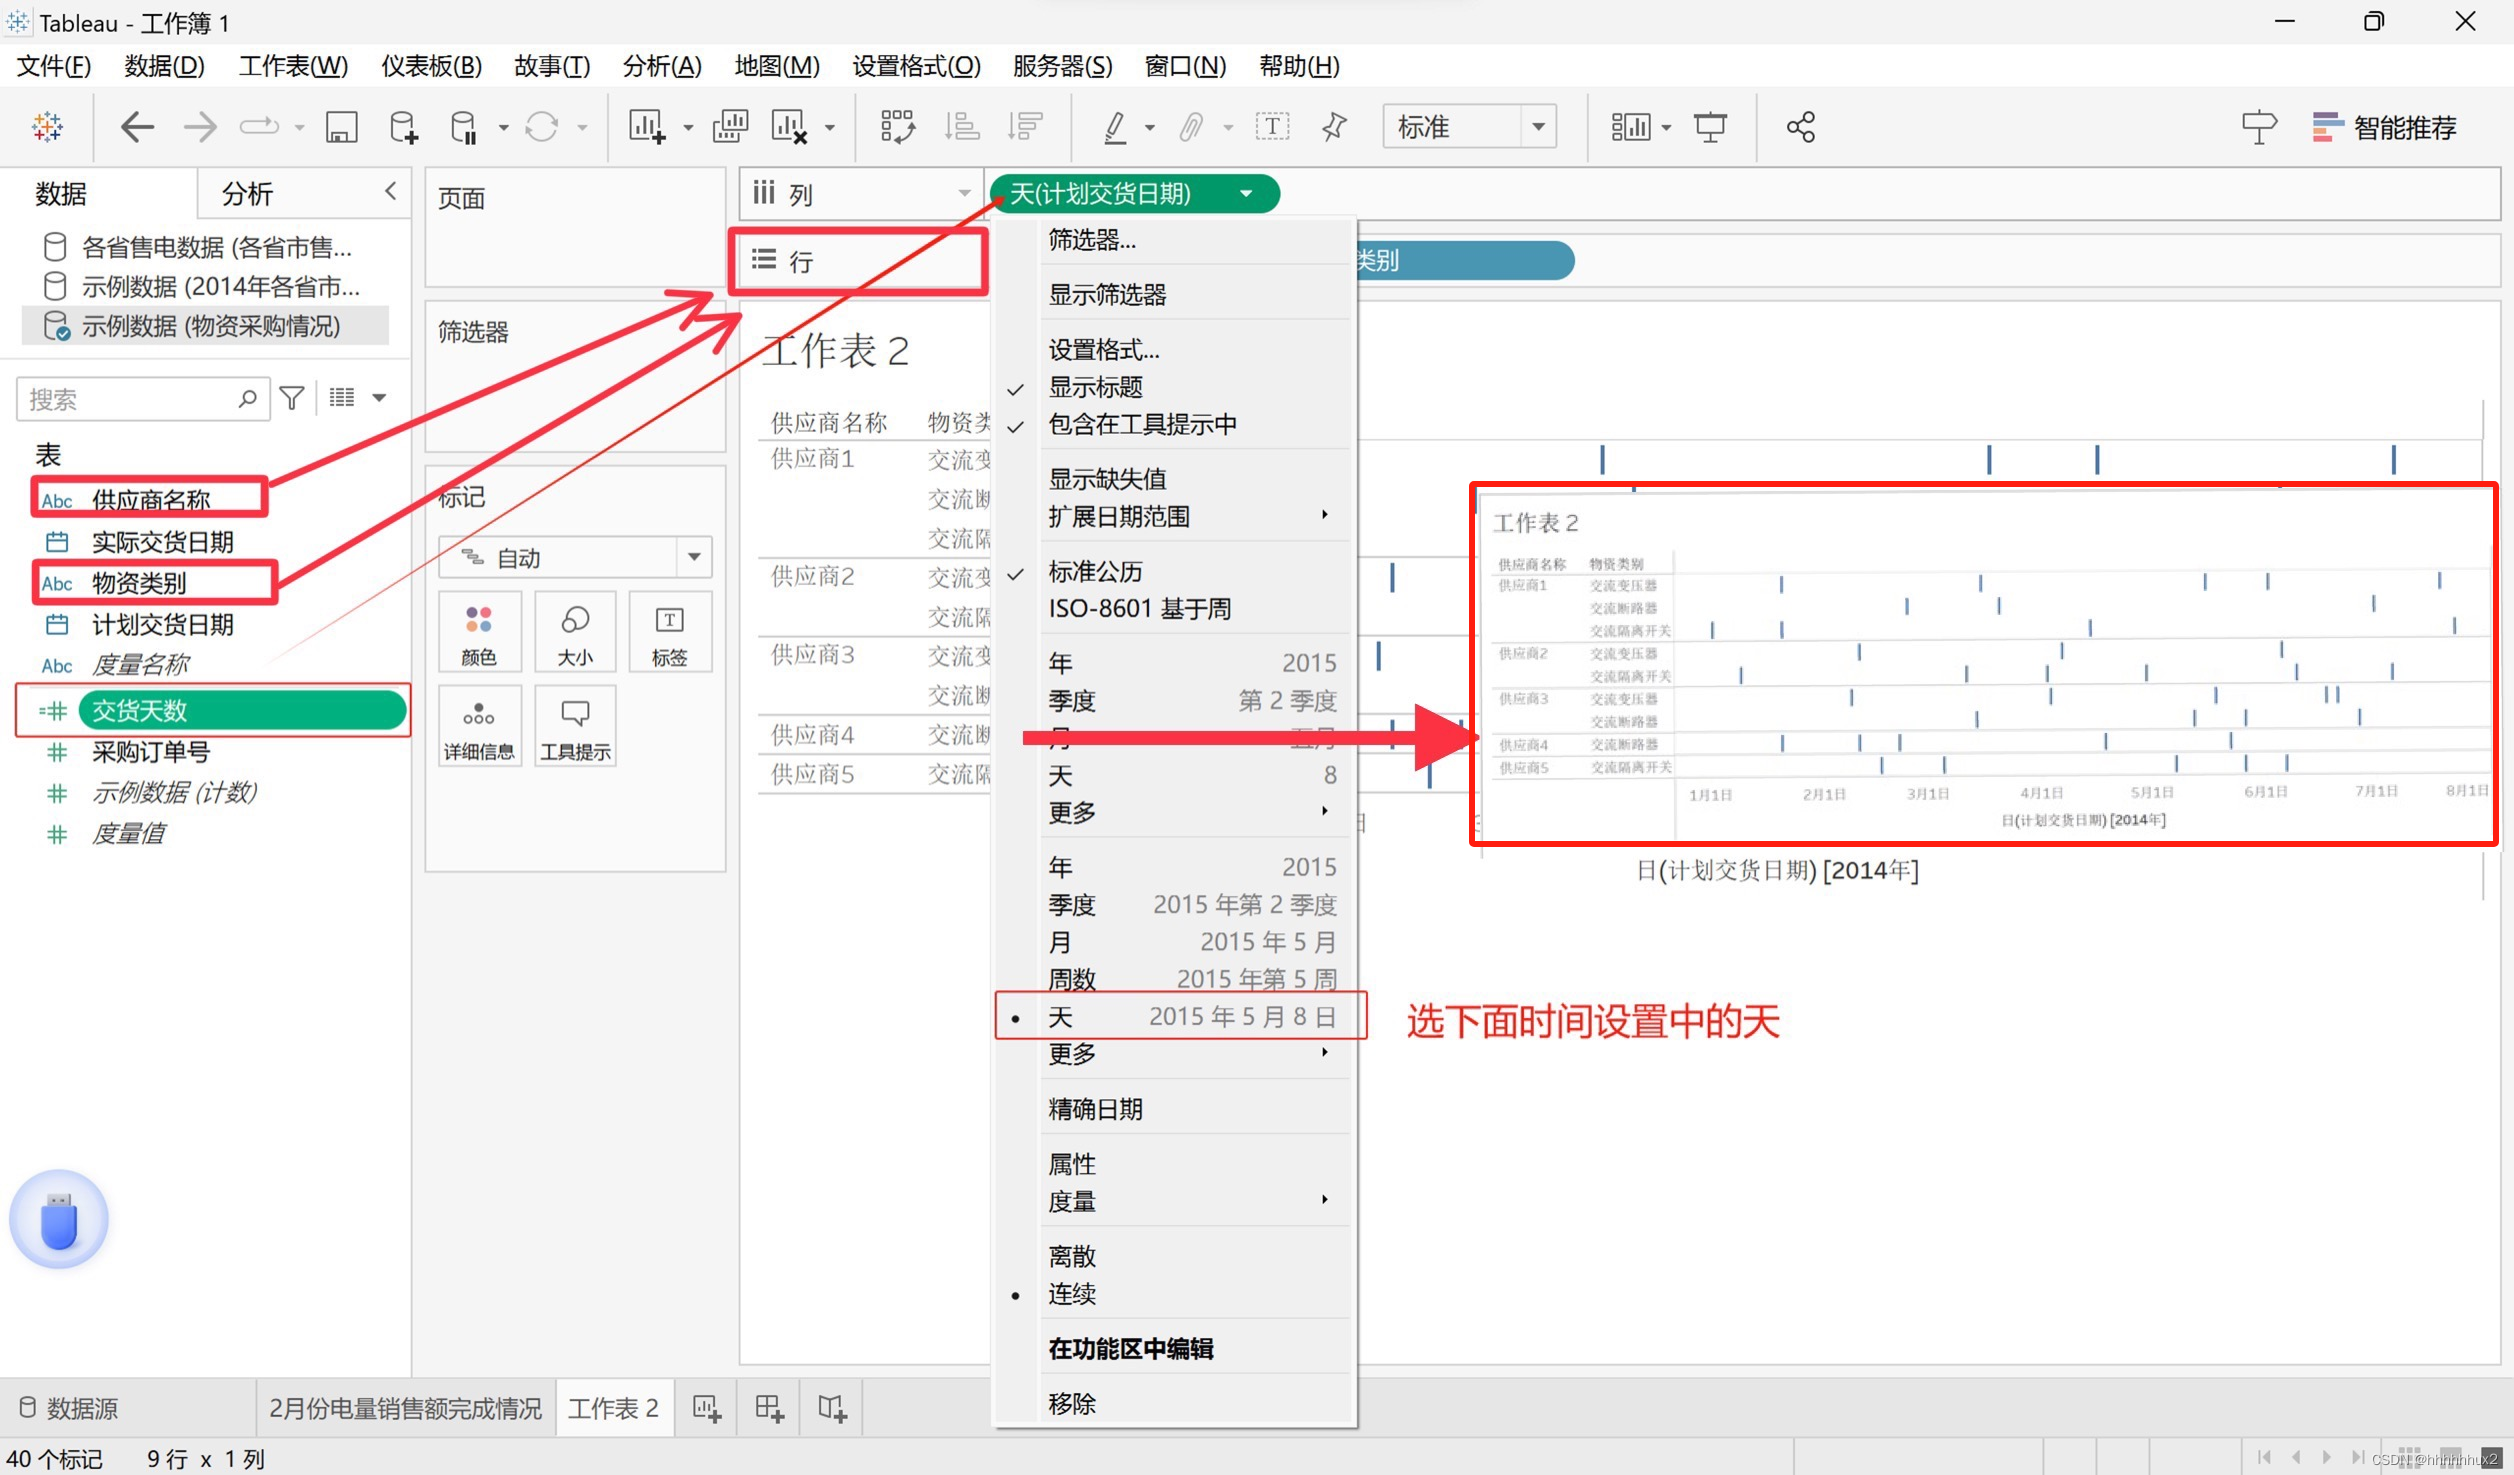Image resolution: width=2514 pixels, height=1475 pixels.
Task: Click the swap rows and columns icon
Action: point(897,128)
